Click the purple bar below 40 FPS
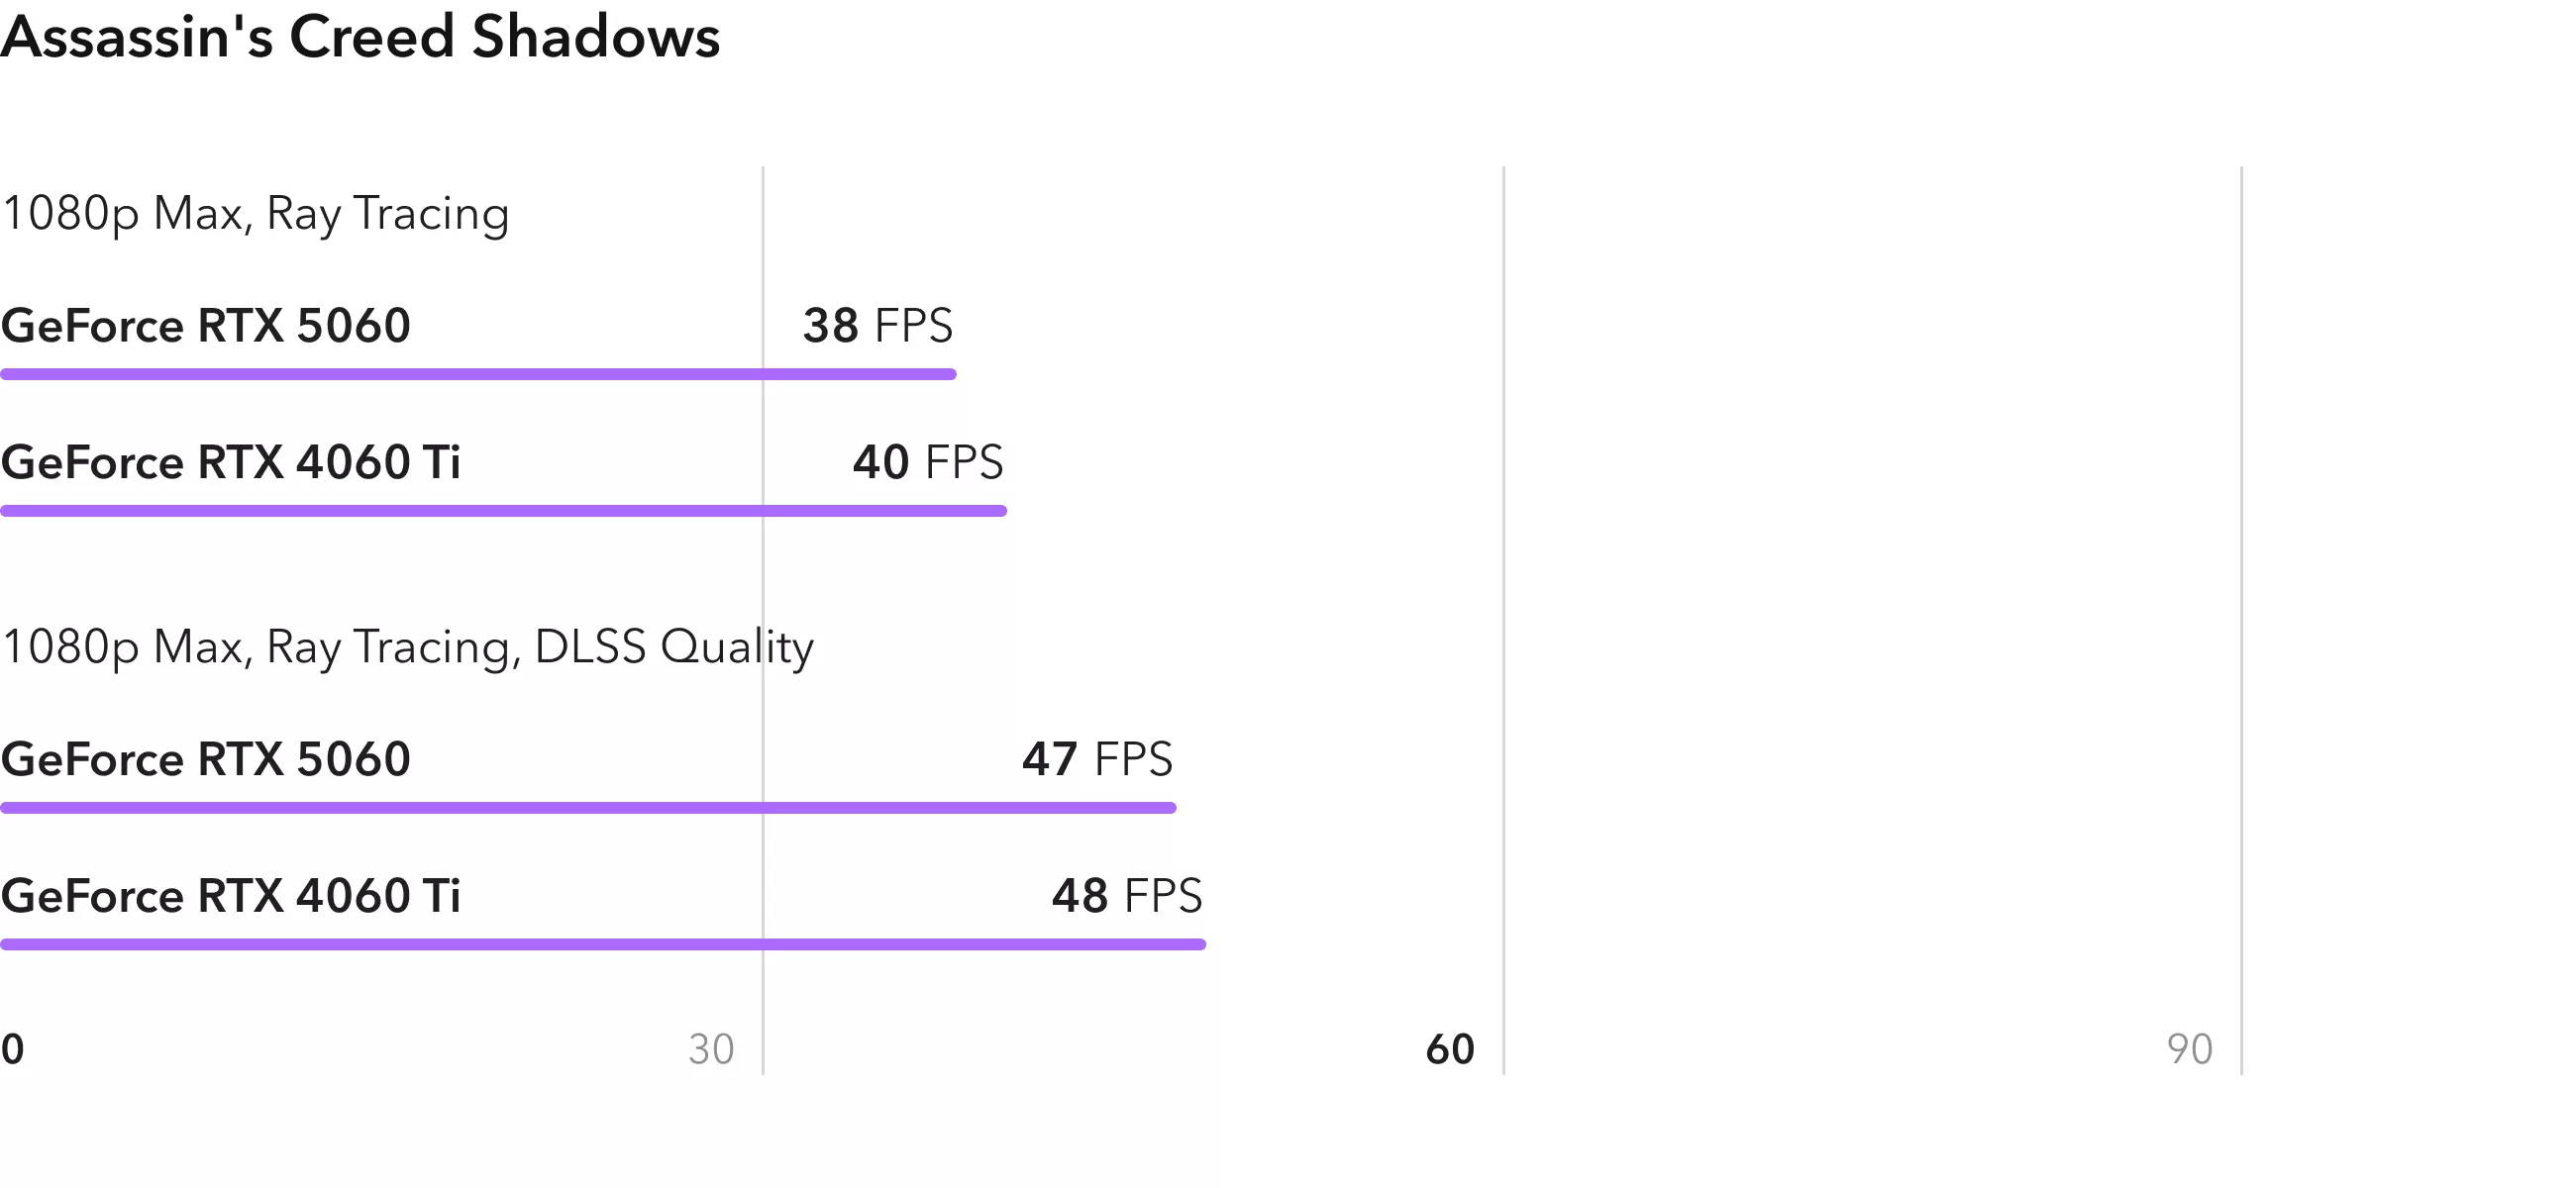Screen dimensions: 2576x1188 point(503,511)
